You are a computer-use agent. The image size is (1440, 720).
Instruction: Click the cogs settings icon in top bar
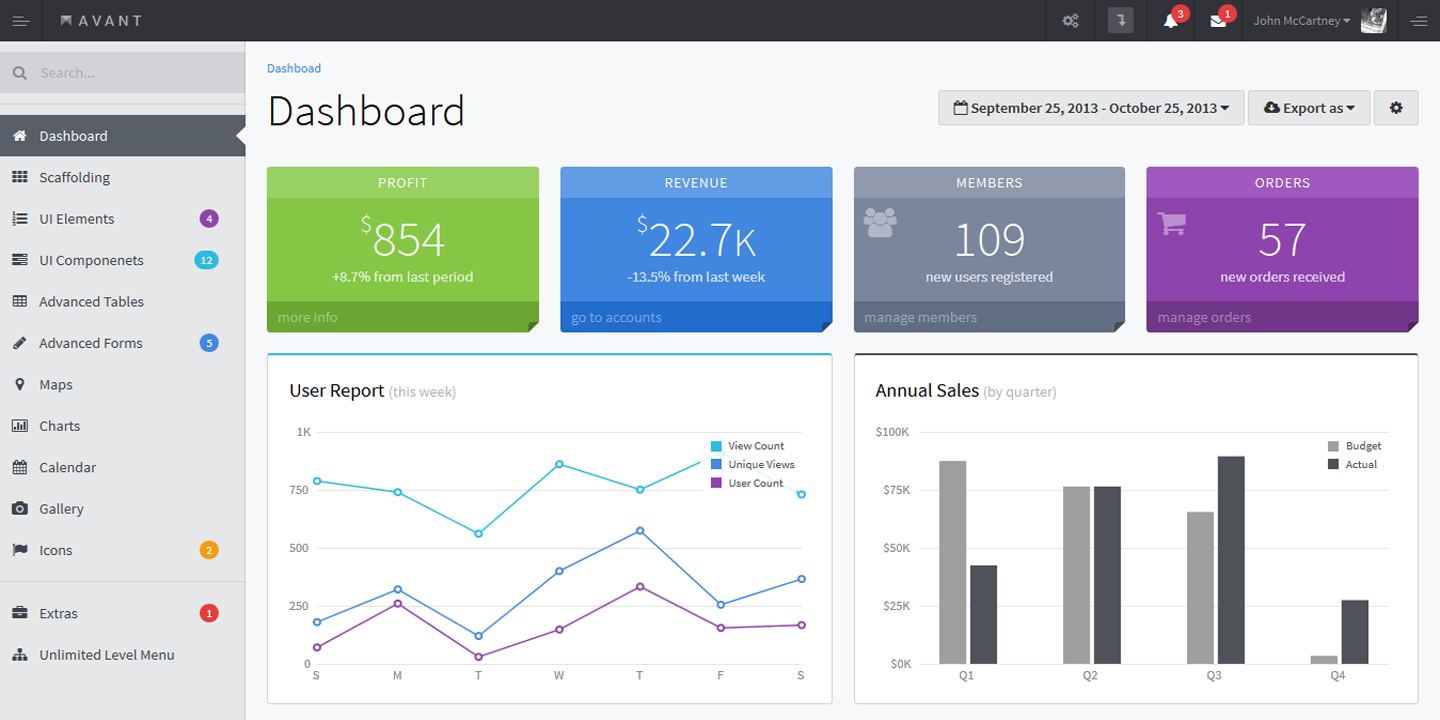coord(1071,20)
